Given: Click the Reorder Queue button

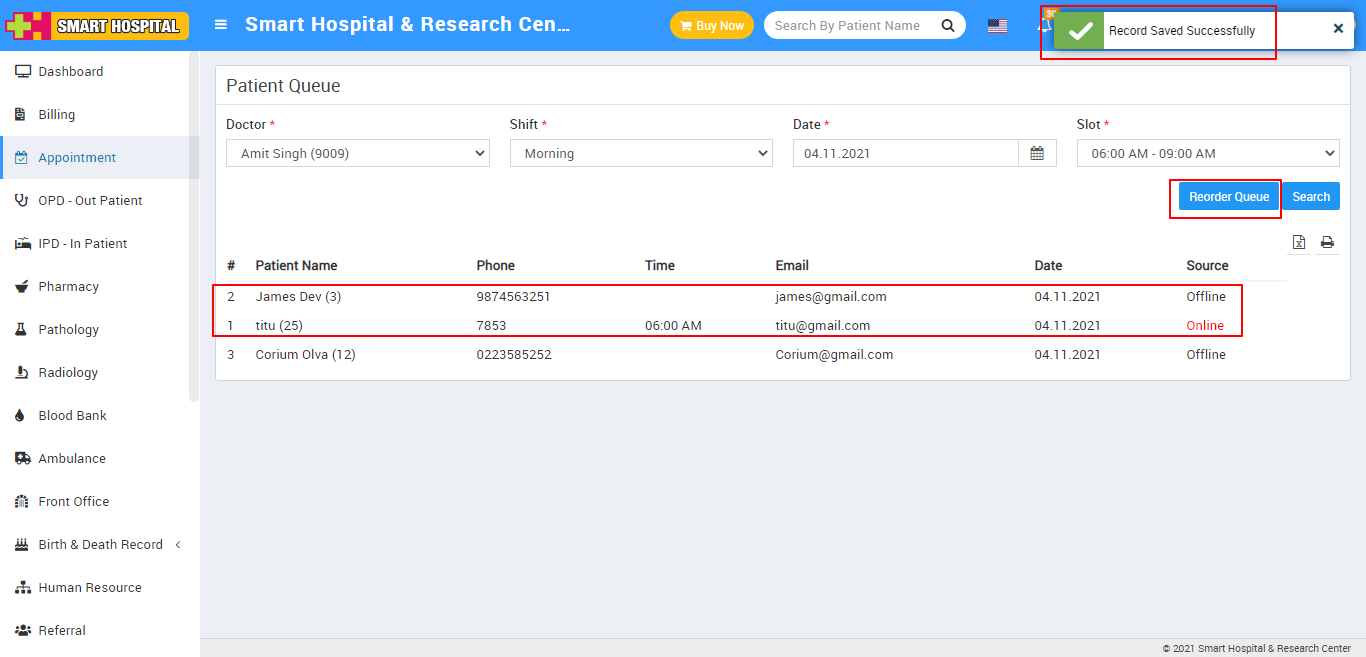Looking at the screenshot, I should [x=1228, y=197].
